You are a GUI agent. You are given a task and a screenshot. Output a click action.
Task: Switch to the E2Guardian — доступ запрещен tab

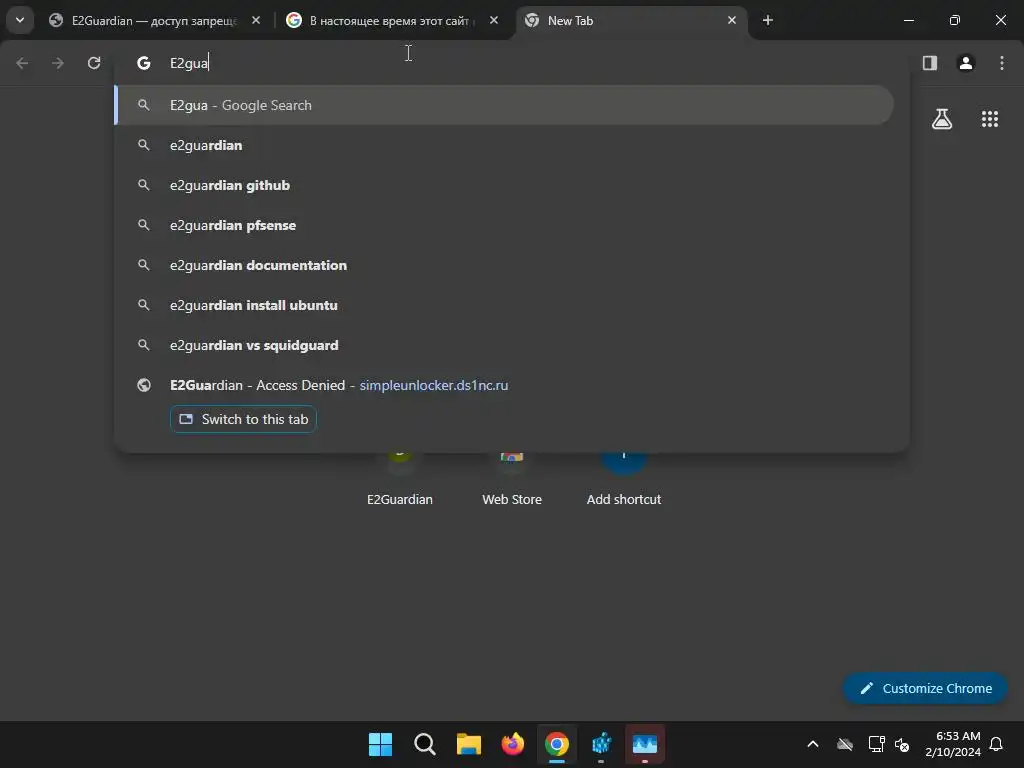point(153,20)
